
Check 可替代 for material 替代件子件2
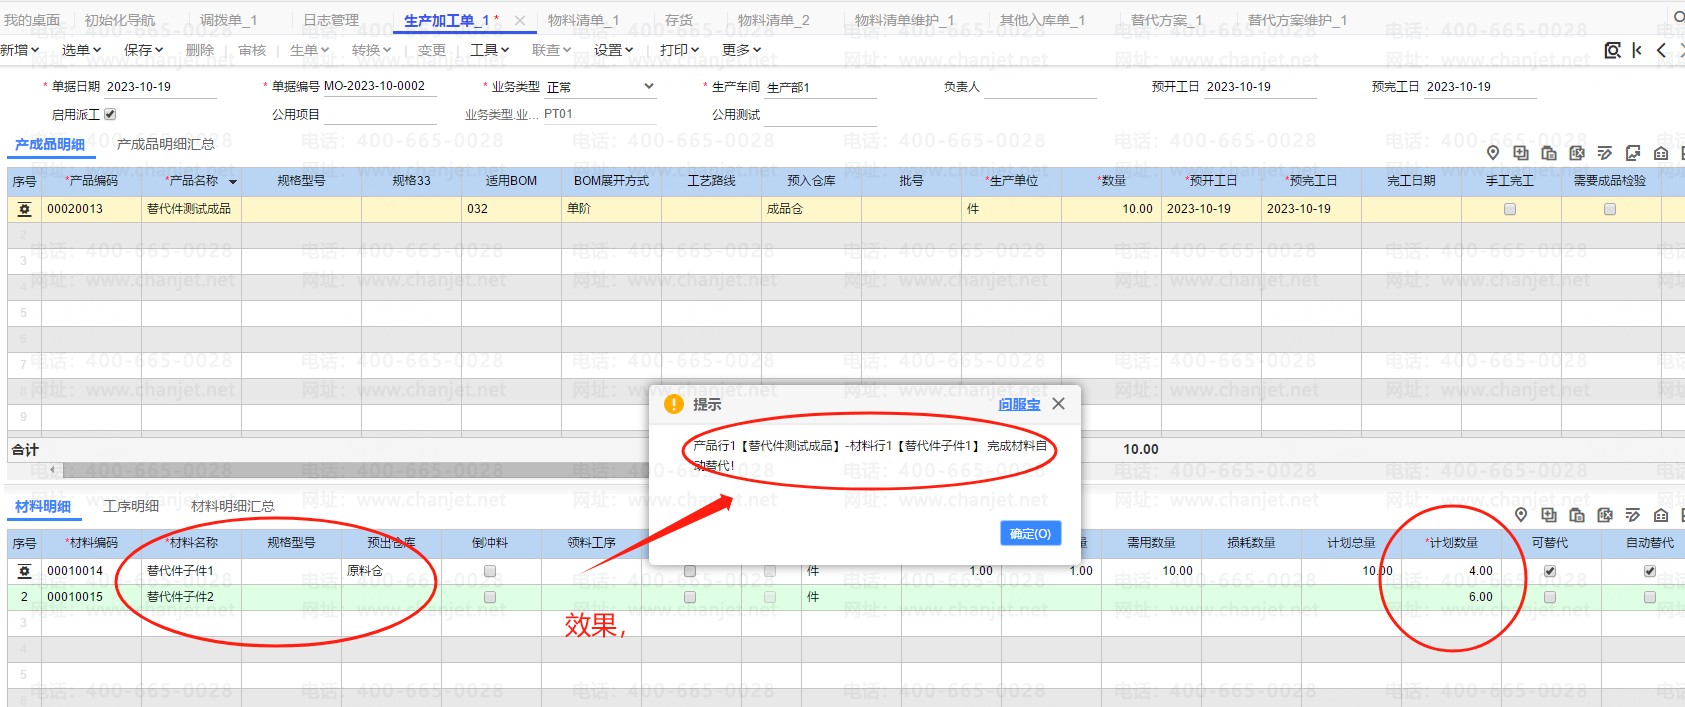click(x=1549, y=597)
